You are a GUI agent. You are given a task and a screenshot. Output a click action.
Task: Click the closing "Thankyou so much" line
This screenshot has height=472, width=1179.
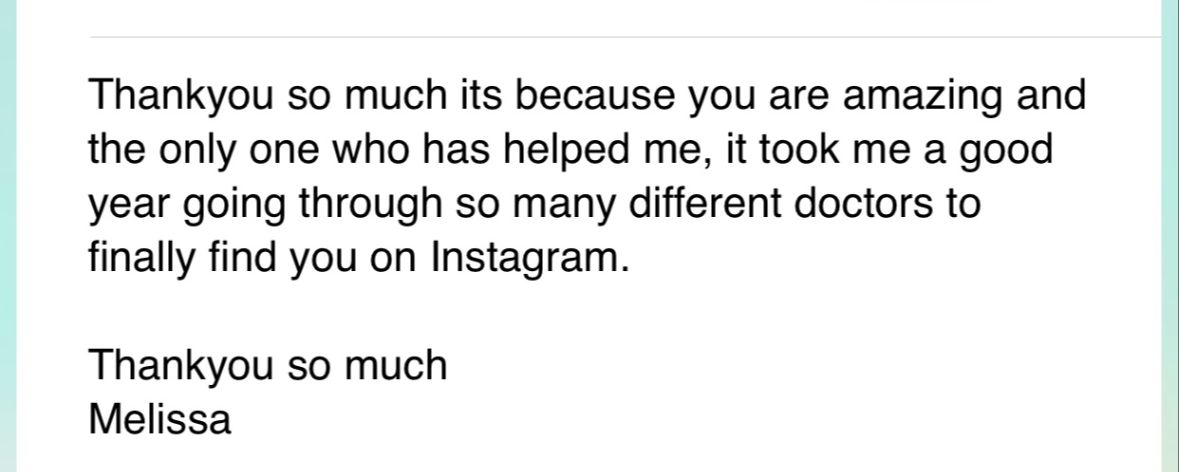pyautogui.click(x=268, y=366)
